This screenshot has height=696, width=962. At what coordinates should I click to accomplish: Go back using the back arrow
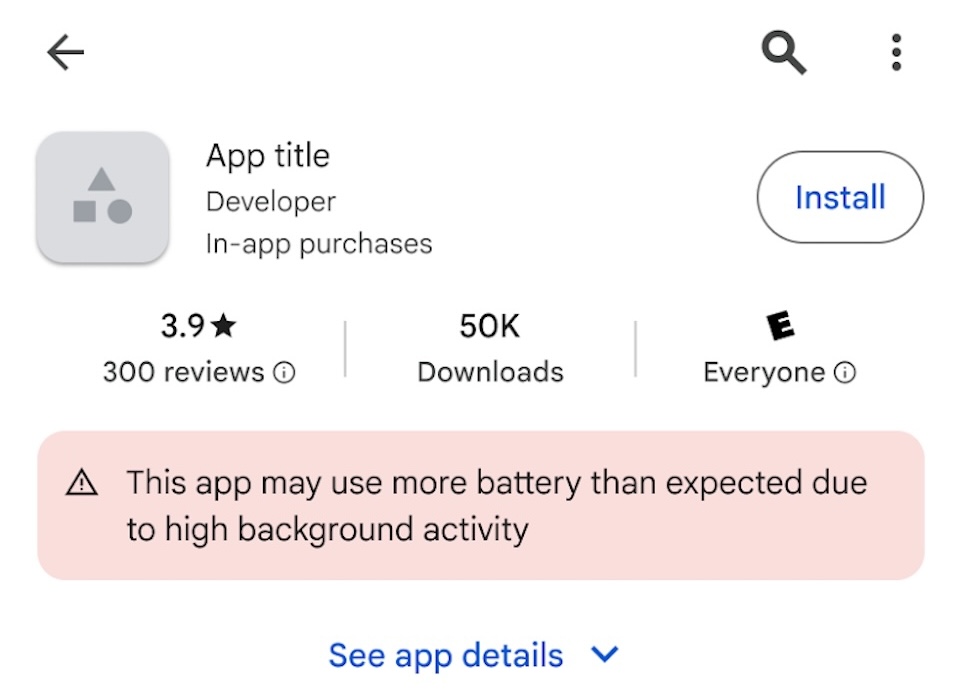(x=64, y=51)
